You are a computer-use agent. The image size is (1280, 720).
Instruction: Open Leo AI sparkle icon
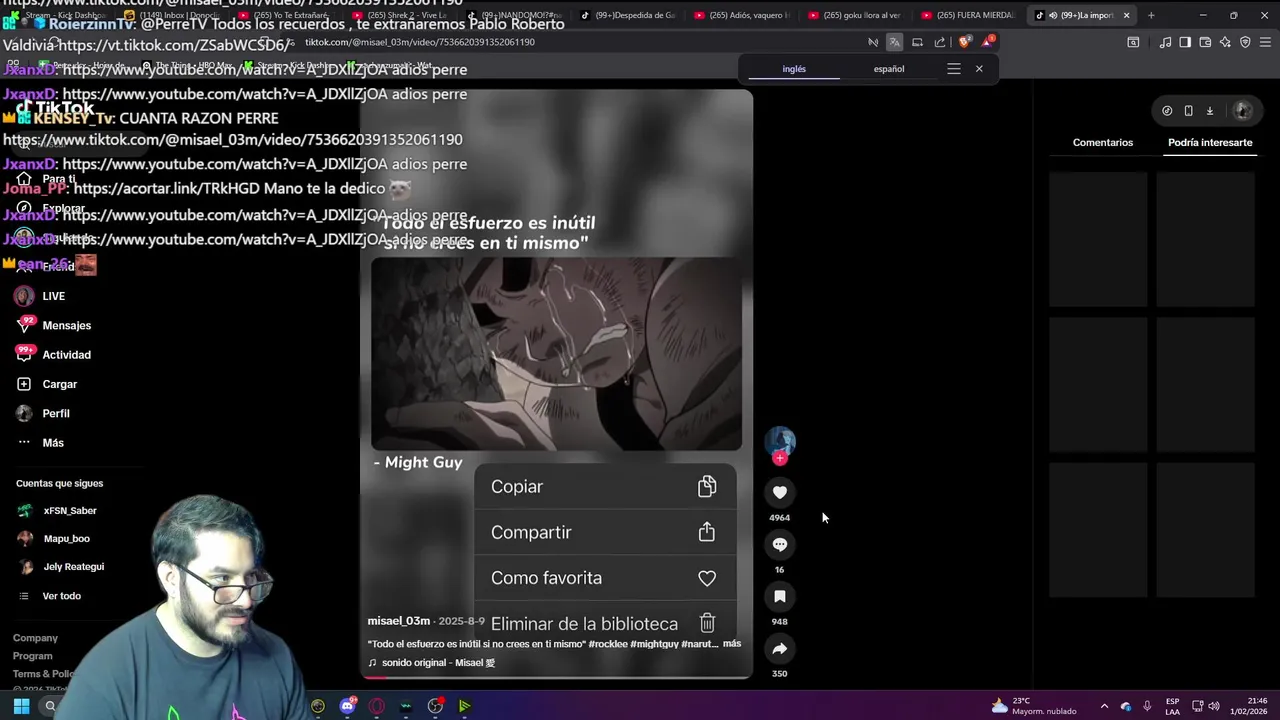pyautogui.click(x=1225, y=42)
